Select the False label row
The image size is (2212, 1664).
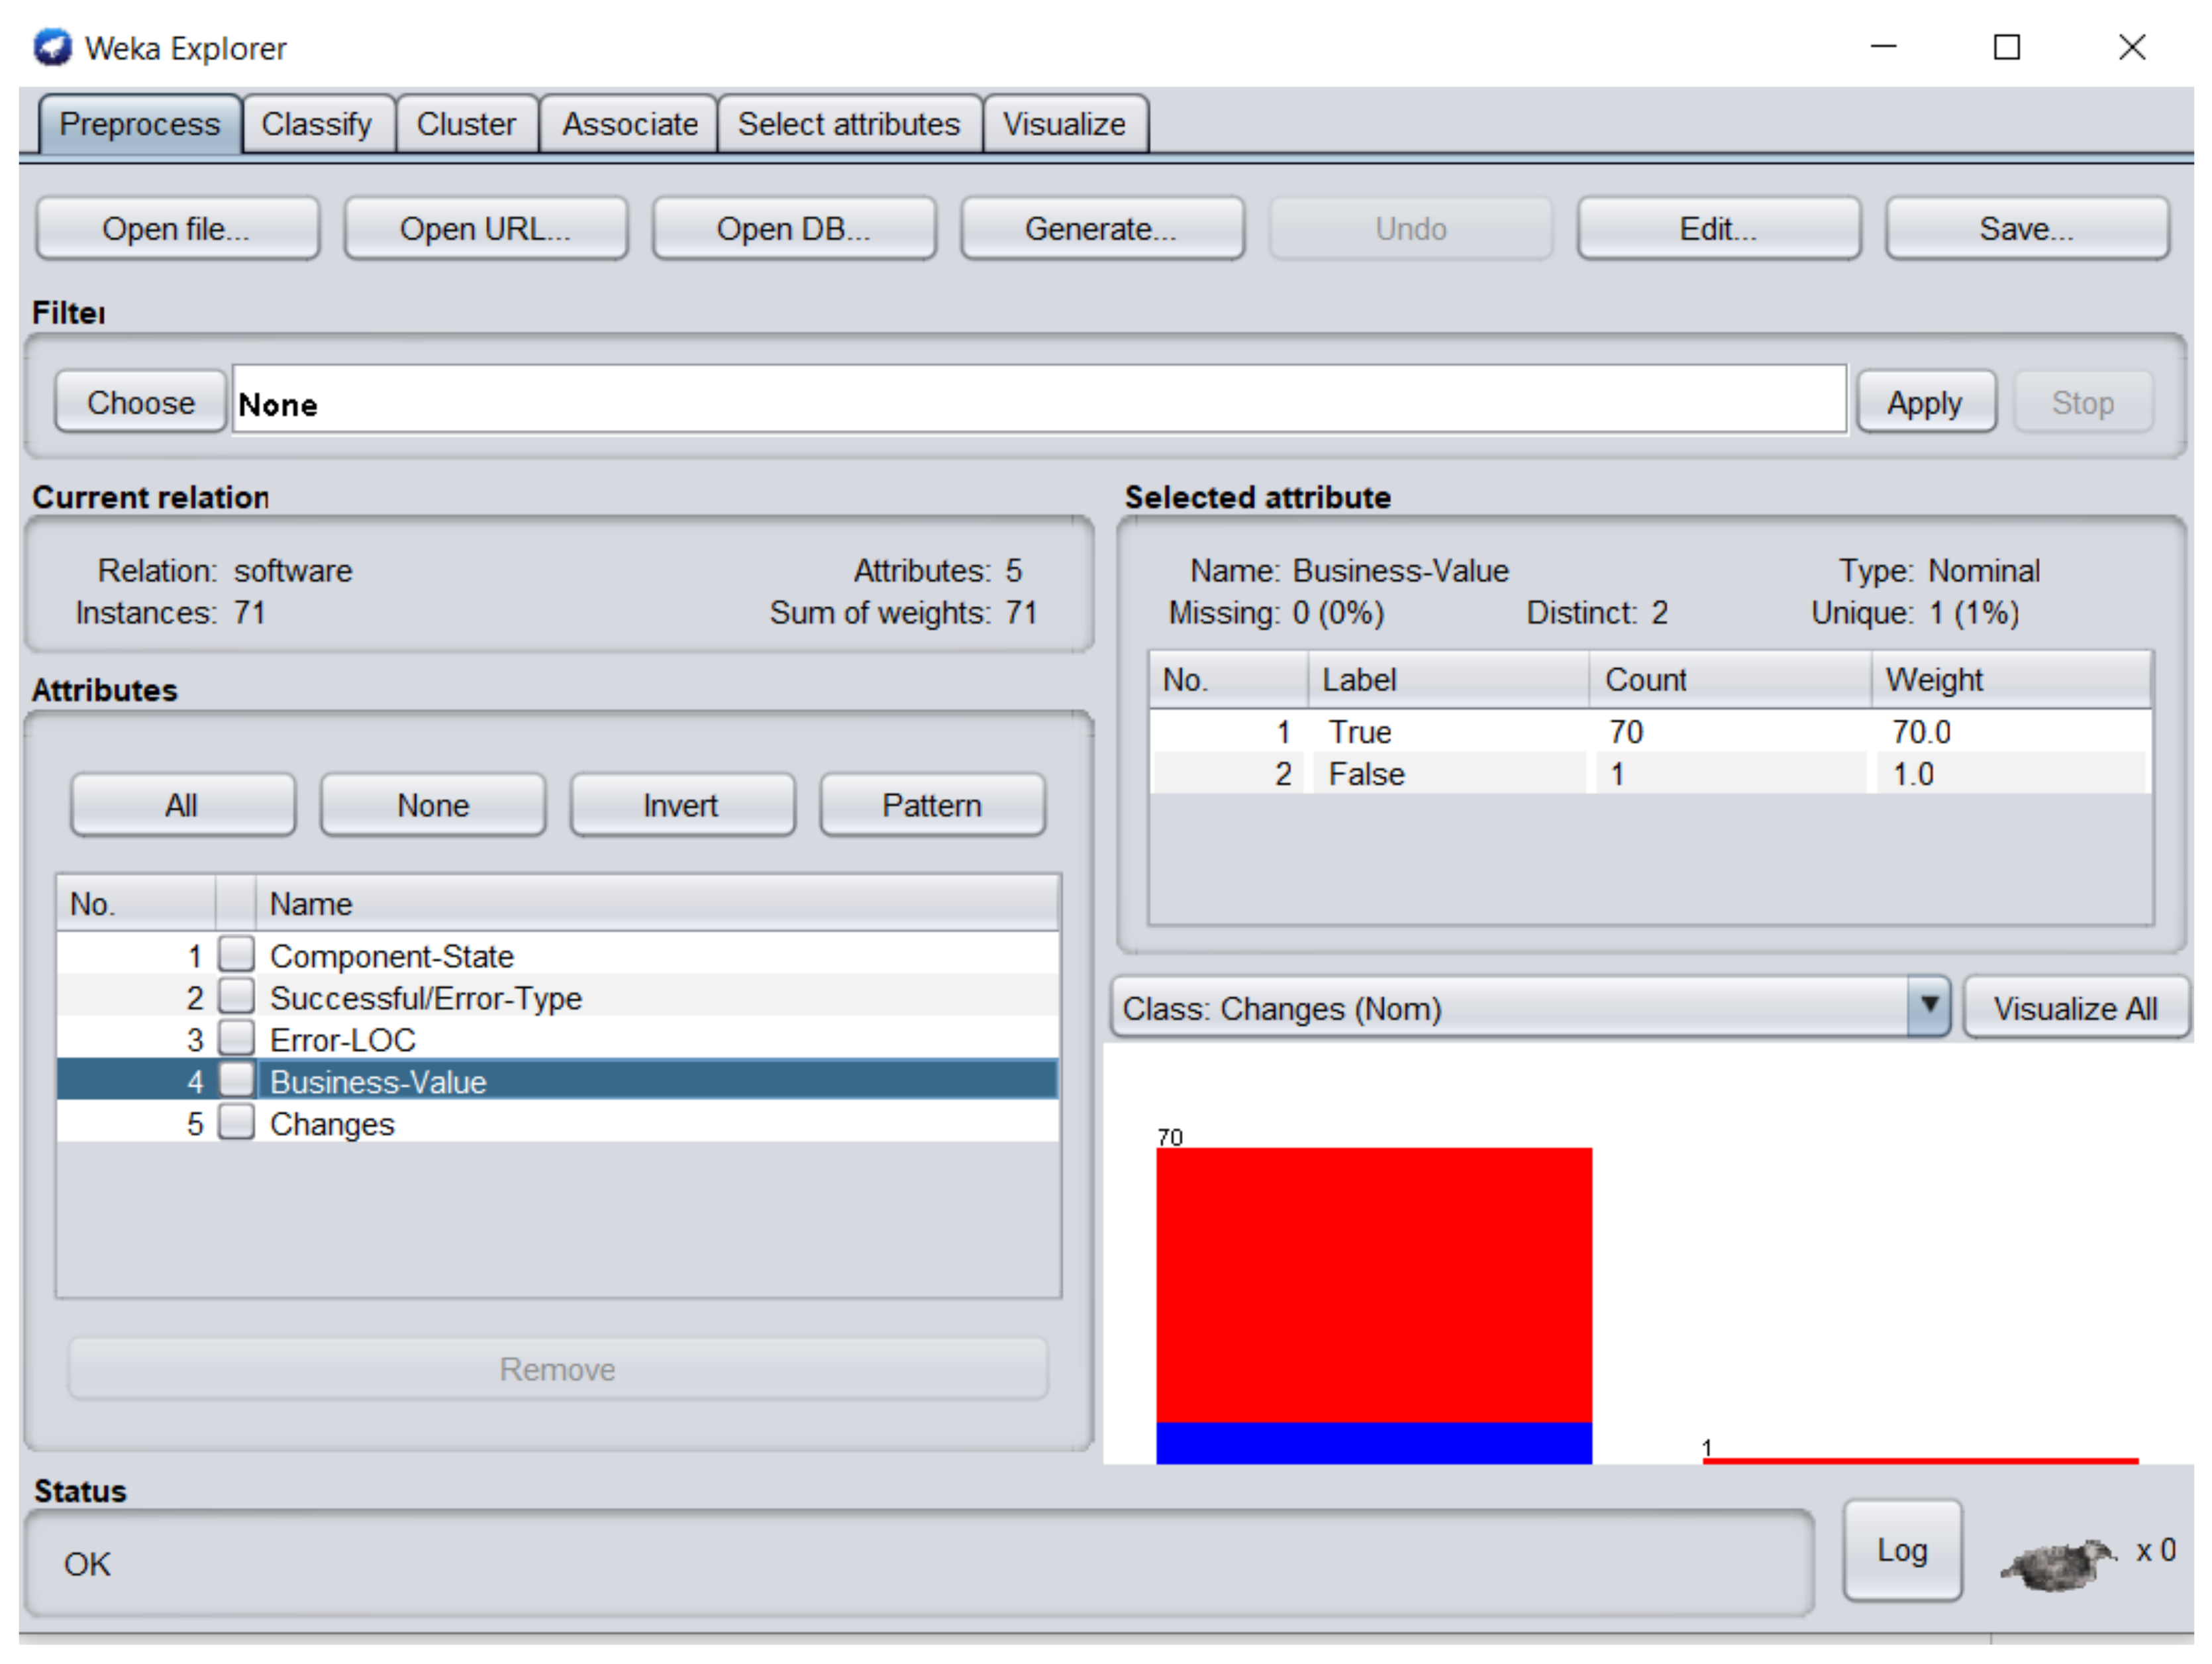click(x=1365, y=774)
